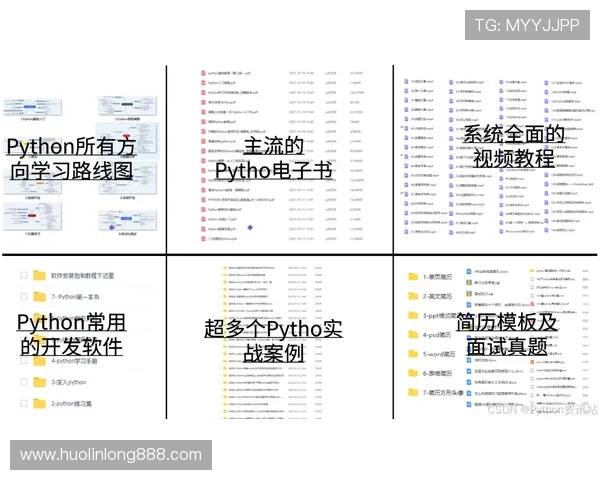Open the 6-表格简历 folder icon
The width and height of the screenshot is (600, 480).
(x=413, y=372)
